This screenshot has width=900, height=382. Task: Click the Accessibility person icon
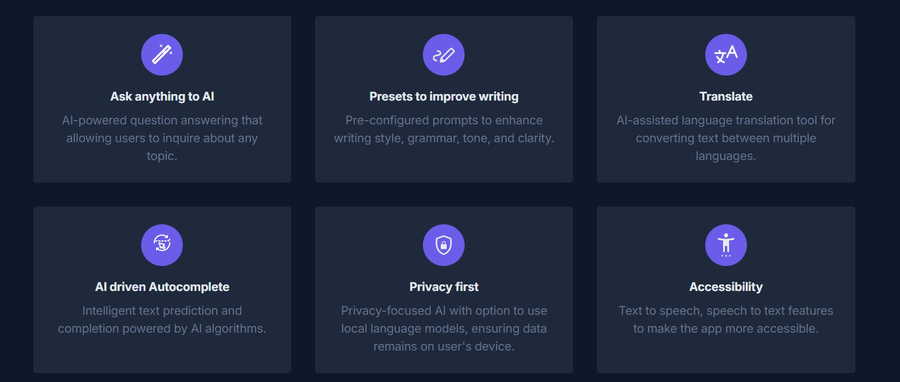(x=726, y=245)
